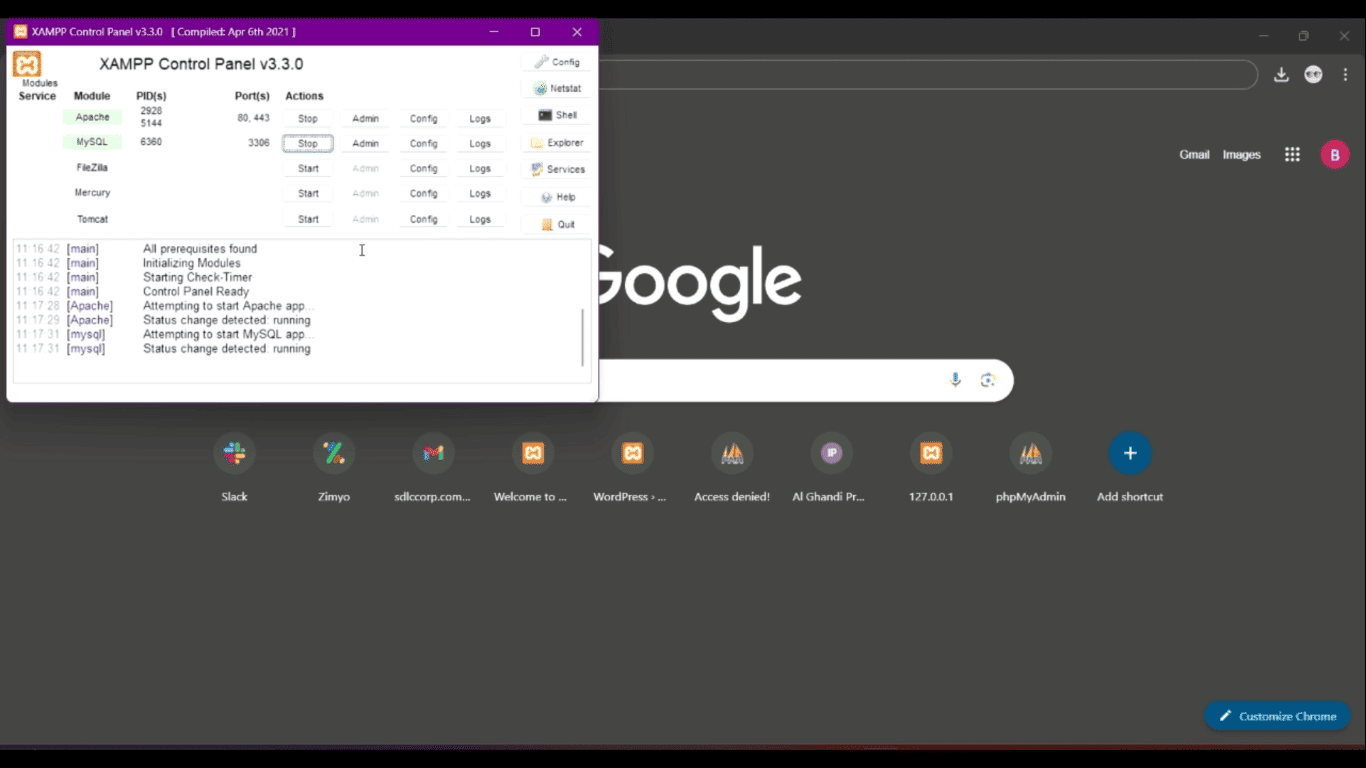This screenshot has height=768, width=1366.
Task: Open MySQL Config menu
Action: click(x=424, y=143)
